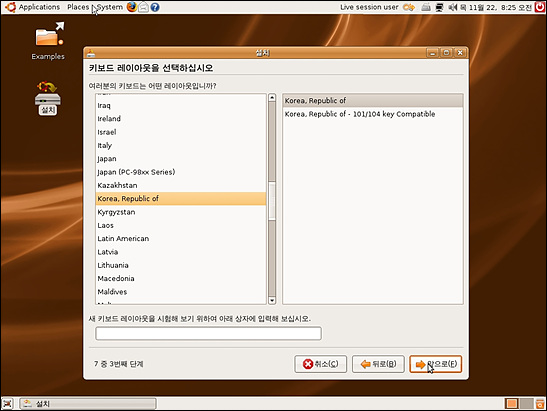
Task: Select Iraq in the country list
Action: 181,105
